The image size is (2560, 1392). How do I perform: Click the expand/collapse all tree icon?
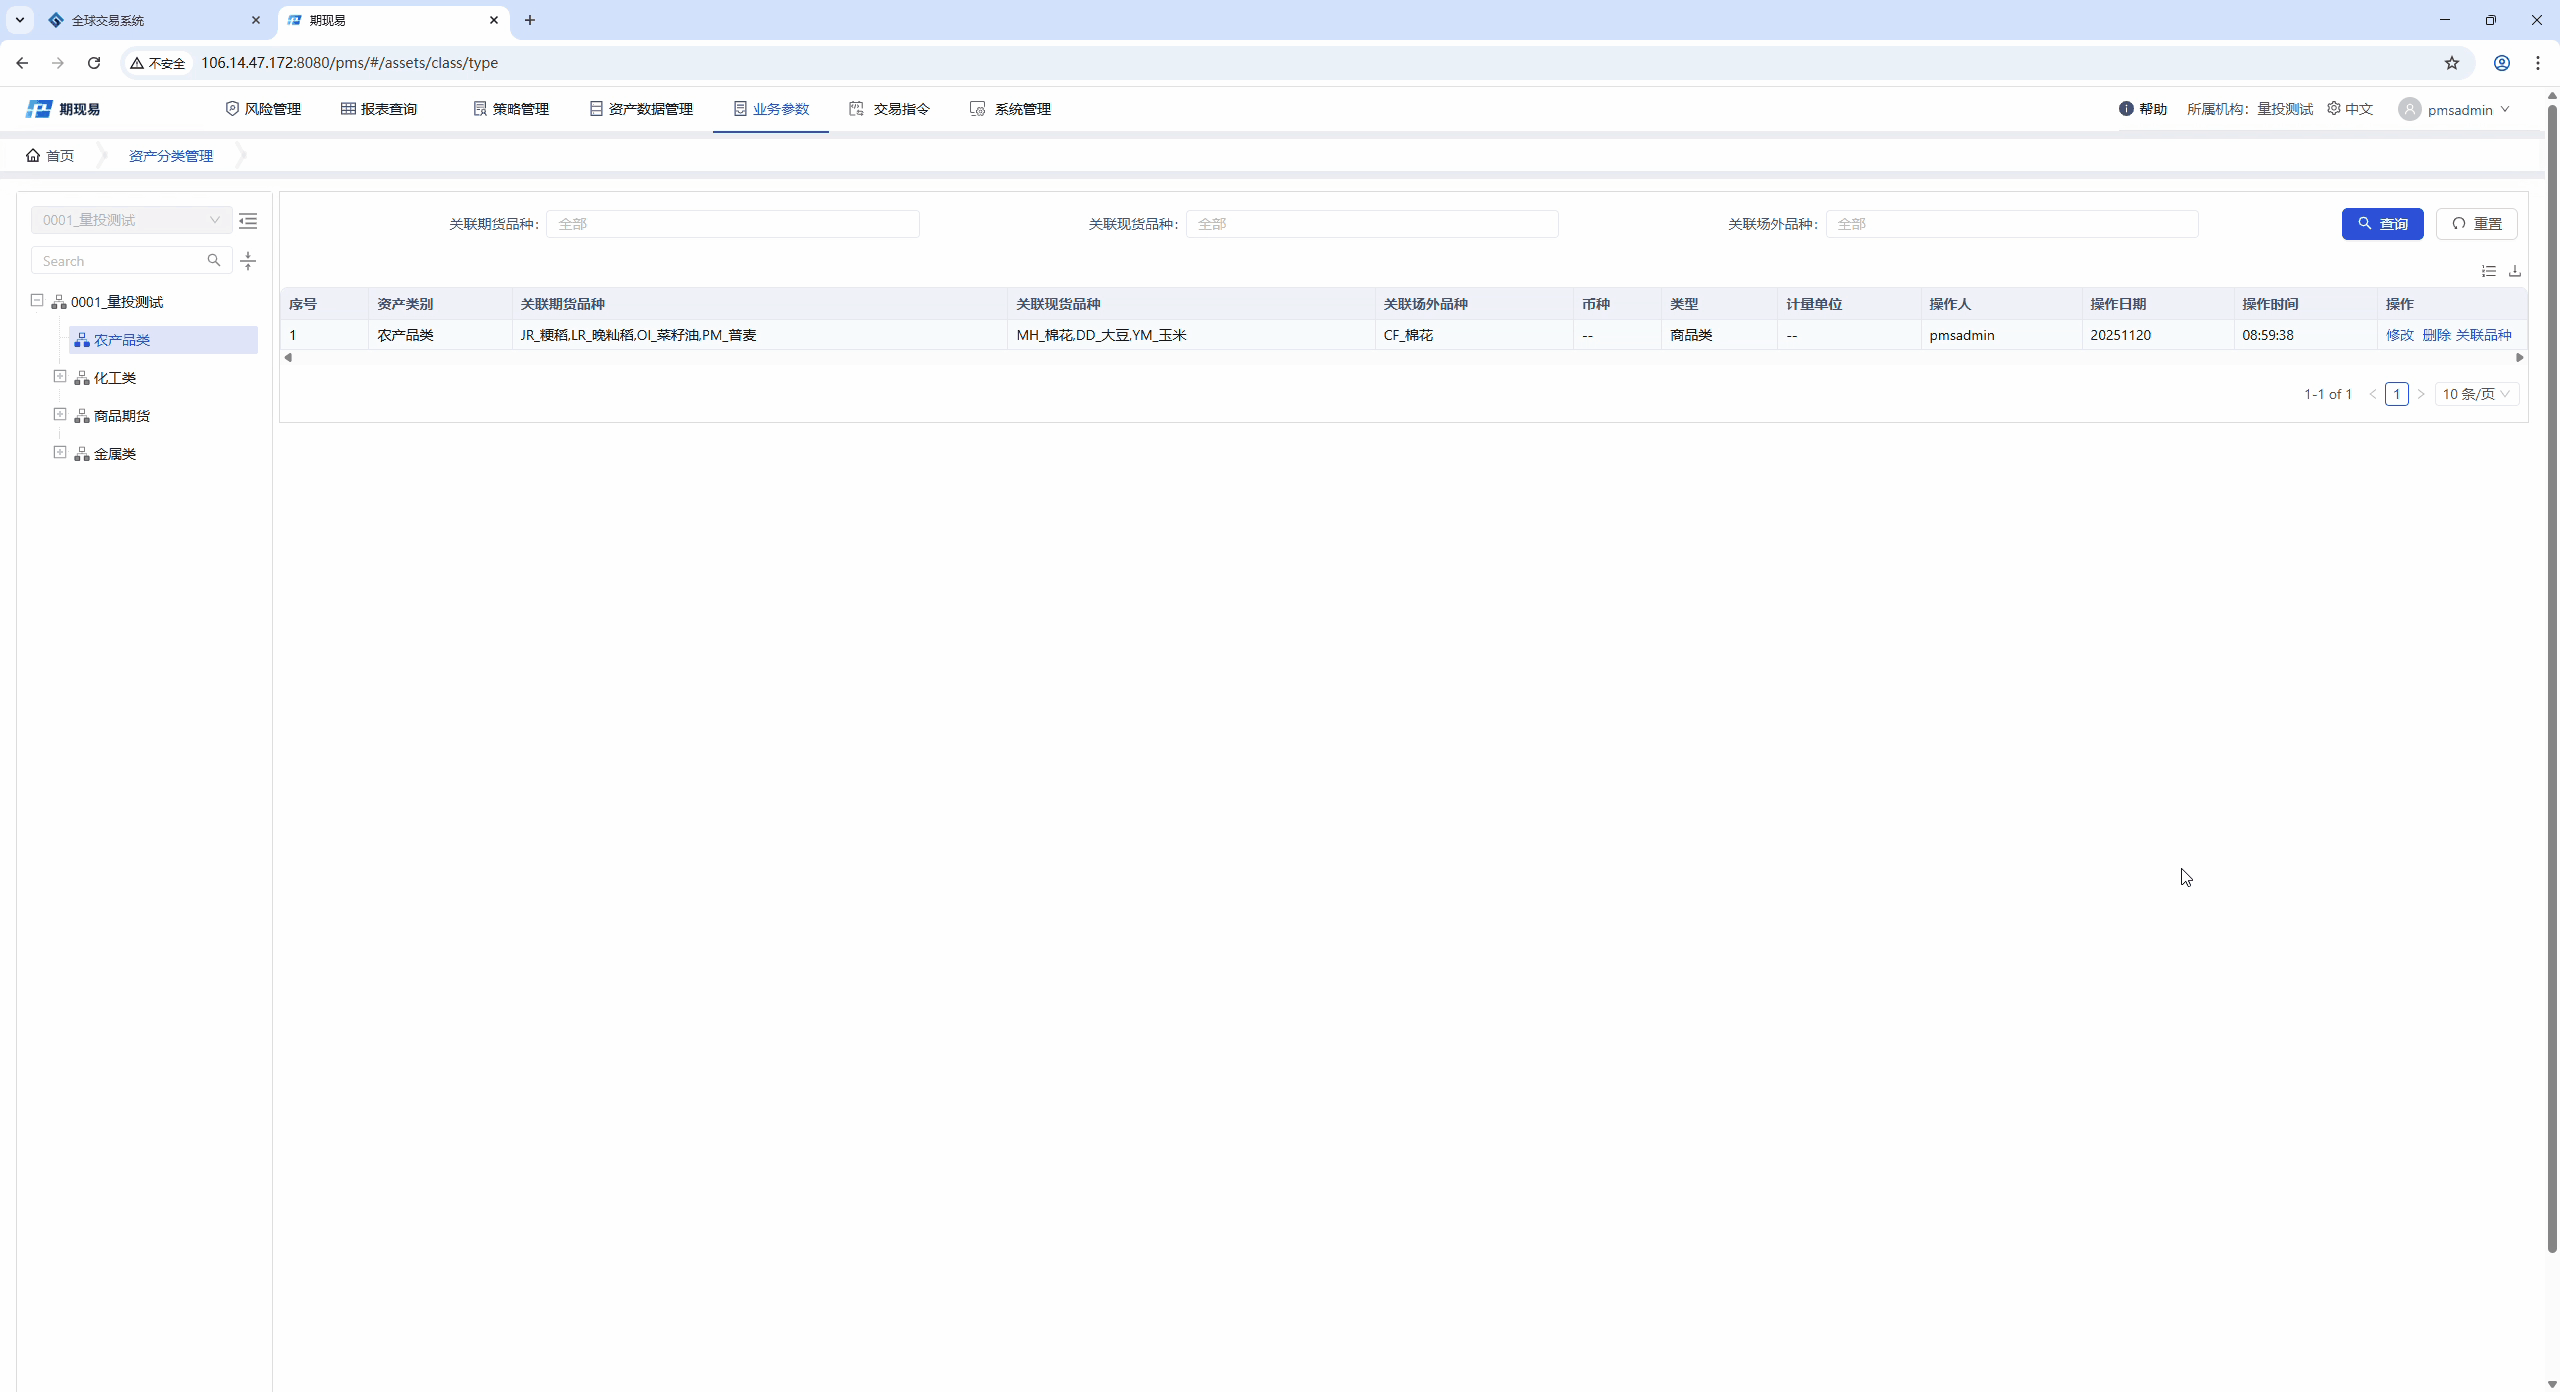click(x=248, y=261)
